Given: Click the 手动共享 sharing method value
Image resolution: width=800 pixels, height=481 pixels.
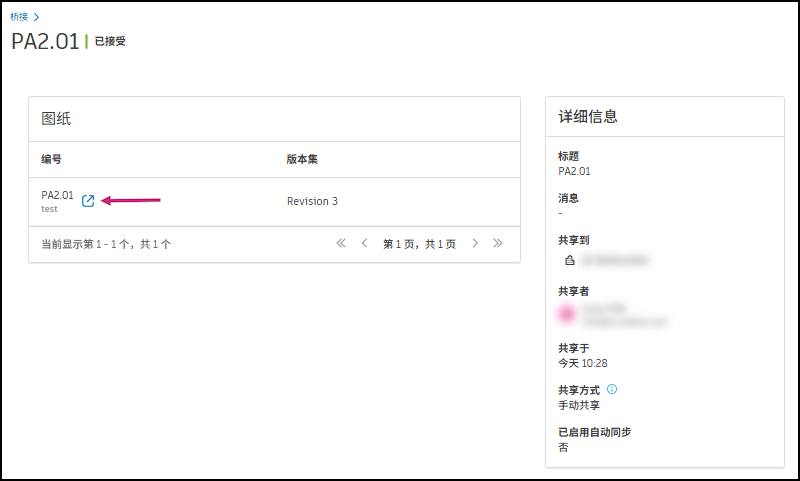Looking at the screenshot, I should point(579,406).
